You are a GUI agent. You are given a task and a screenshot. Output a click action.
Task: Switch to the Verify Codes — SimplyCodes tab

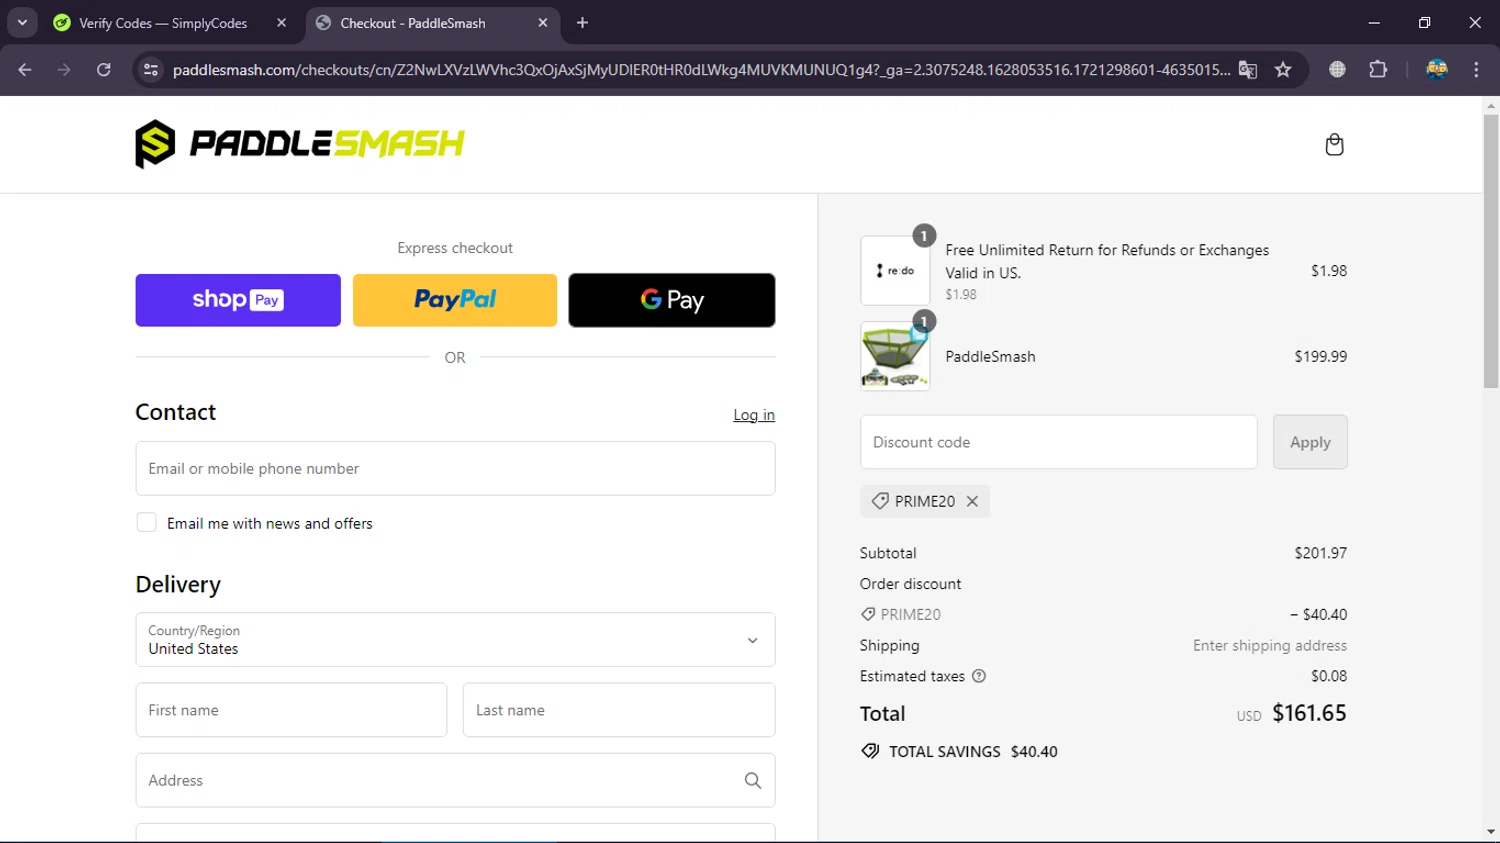point(170,23)
